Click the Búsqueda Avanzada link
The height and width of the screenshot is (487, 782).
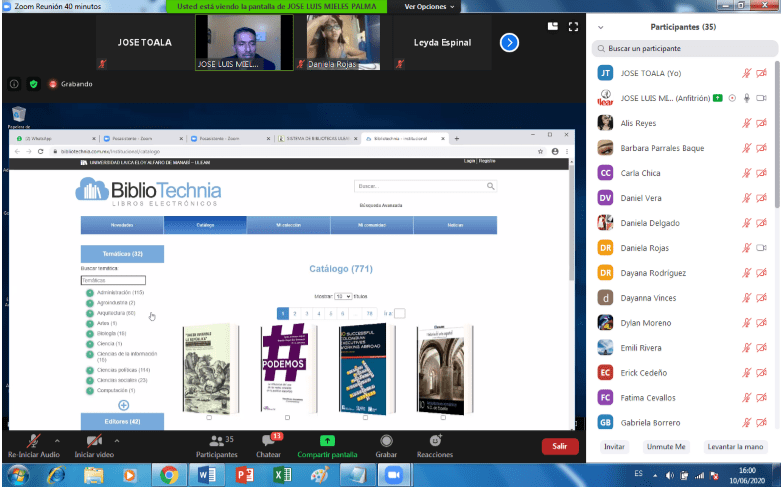click(x=381, y=205)
